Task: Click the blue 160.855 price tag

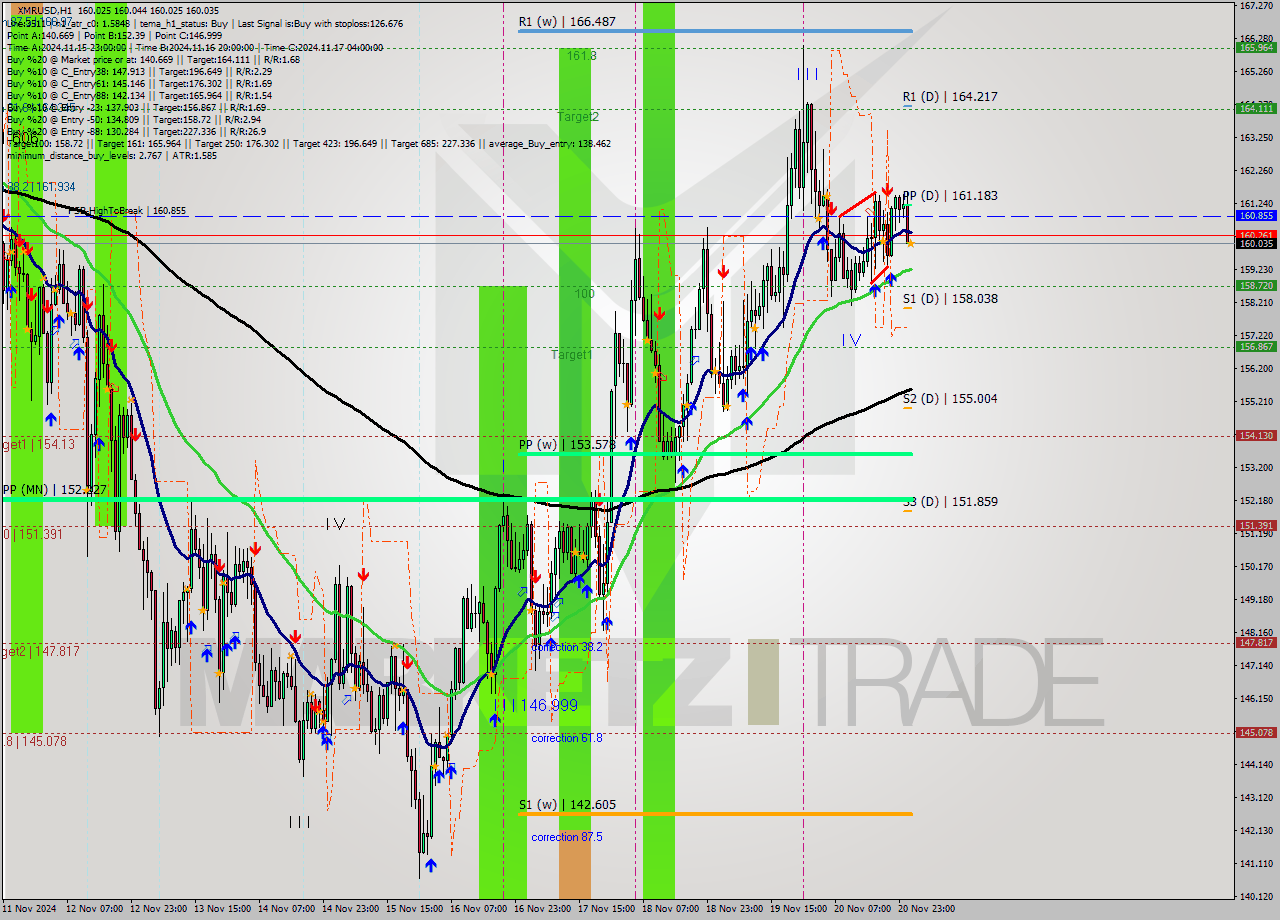Action: pos(1255,215)
